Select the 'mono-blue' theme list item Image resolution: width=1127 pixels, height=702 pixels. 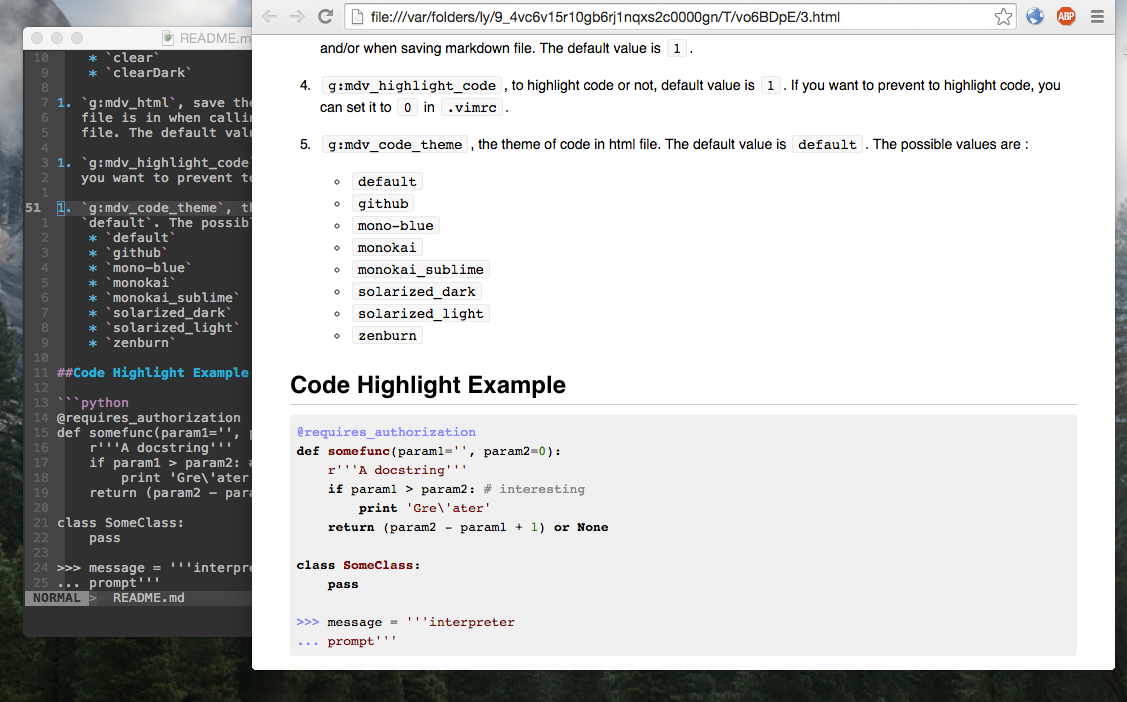point(395,226)
